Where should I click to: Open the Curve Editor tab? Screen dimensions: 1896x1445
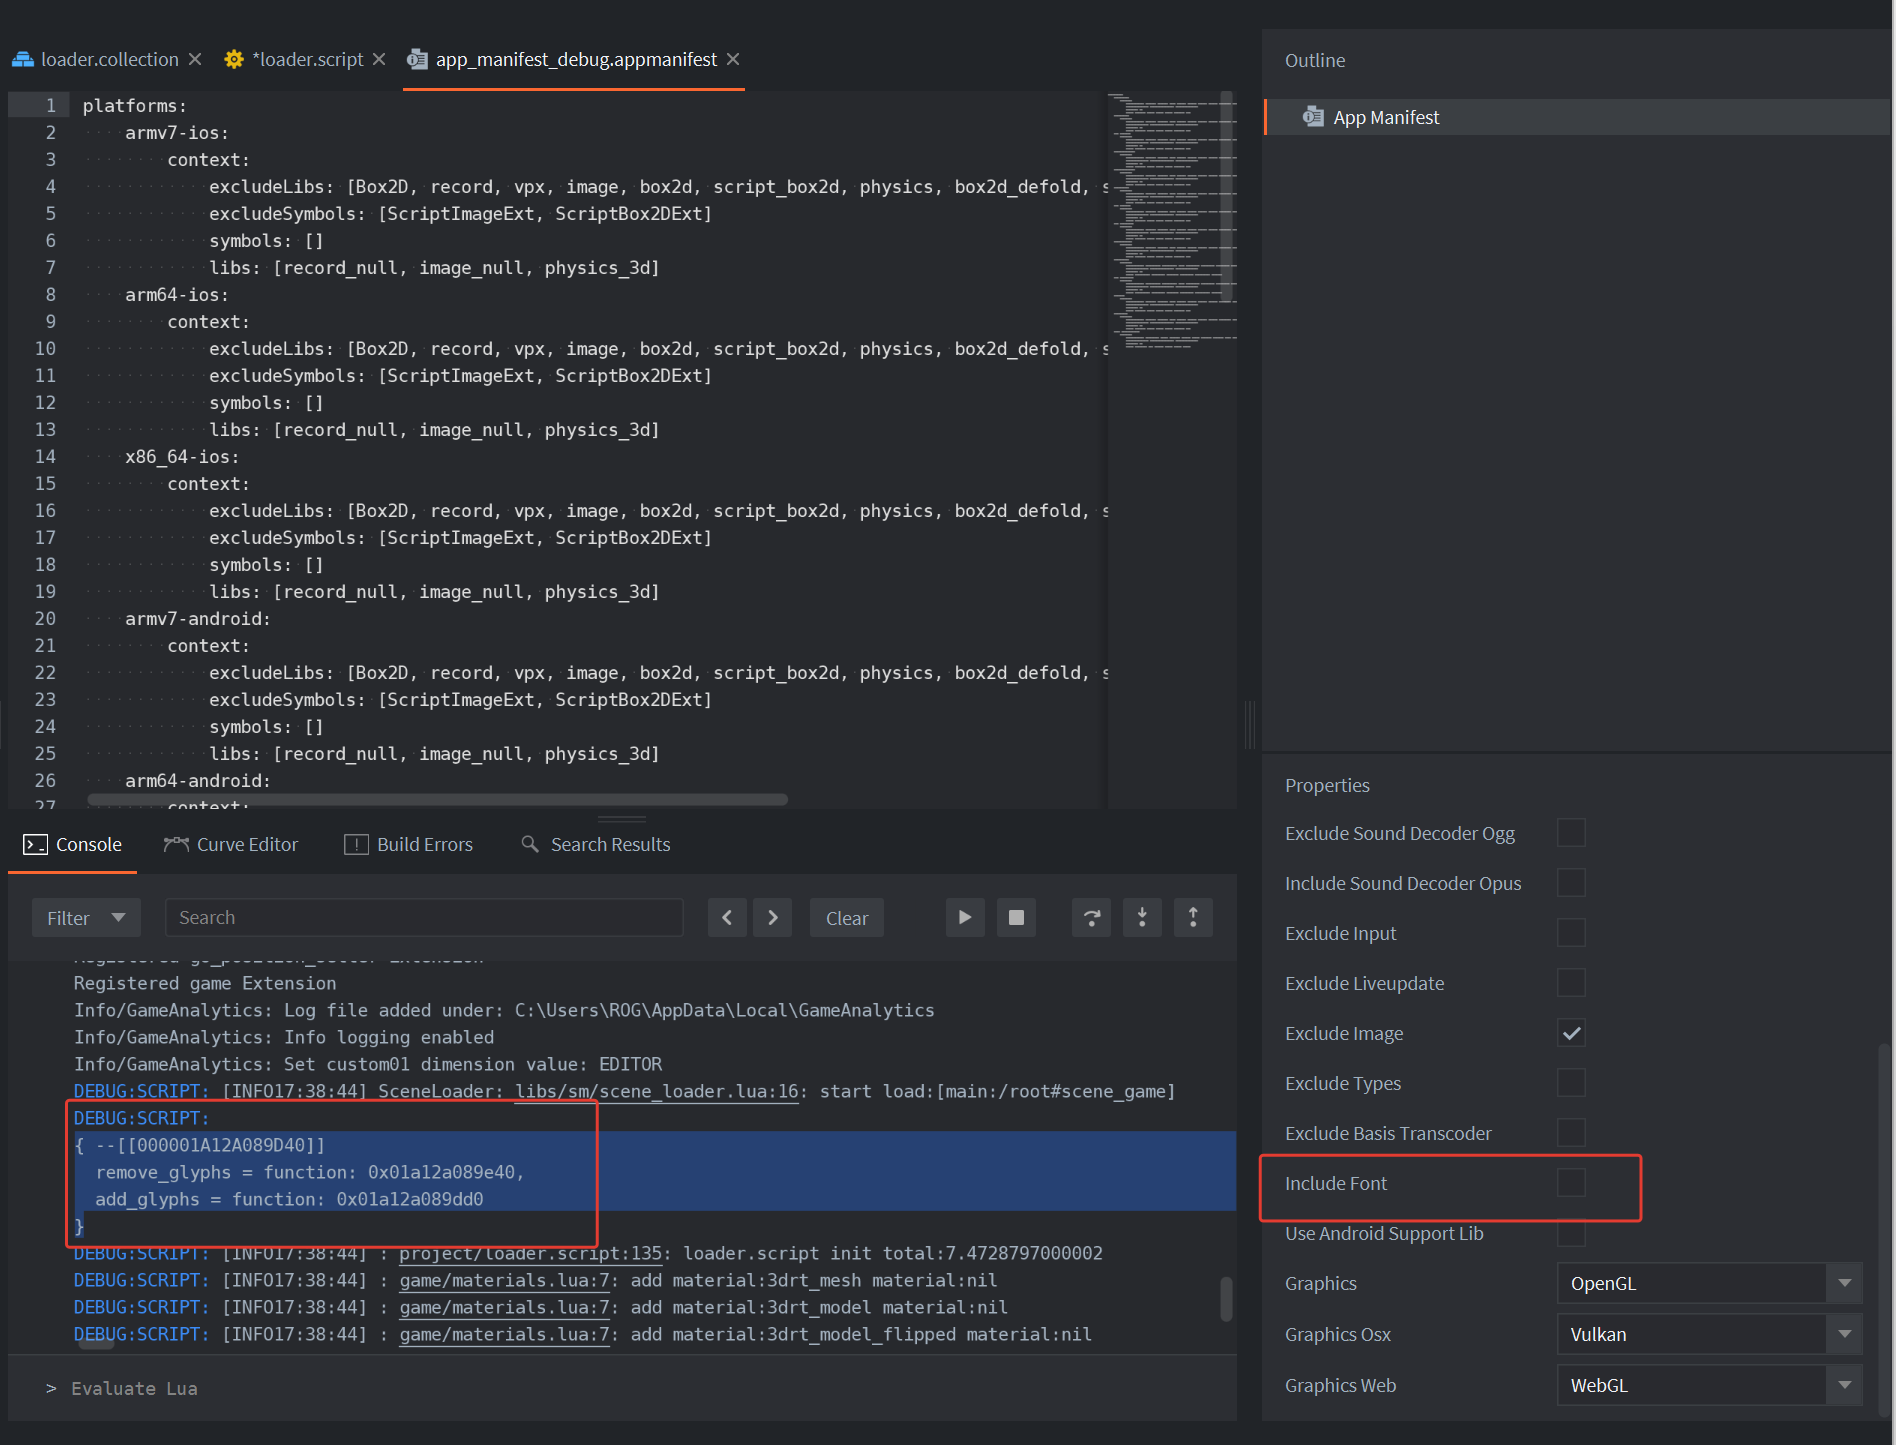[231, 844]
